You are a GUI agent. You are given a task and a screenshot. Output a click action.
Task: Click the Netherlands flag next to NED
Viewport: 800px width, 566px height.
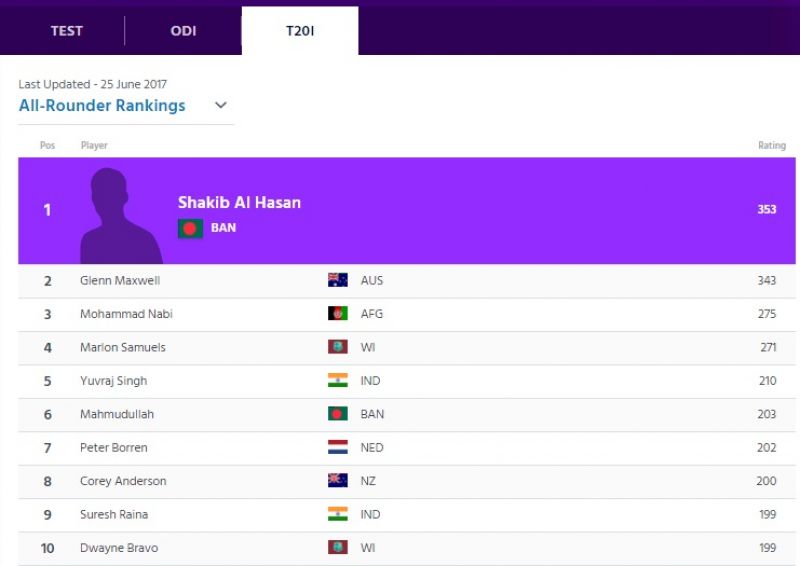[x=338, y=447]
